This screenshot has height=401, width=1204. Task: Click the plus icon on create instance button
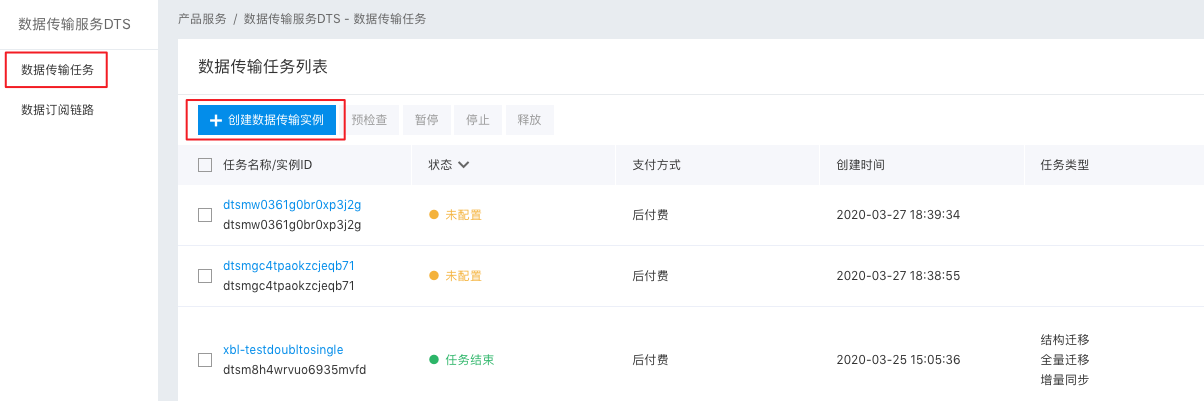click(215, 120)
